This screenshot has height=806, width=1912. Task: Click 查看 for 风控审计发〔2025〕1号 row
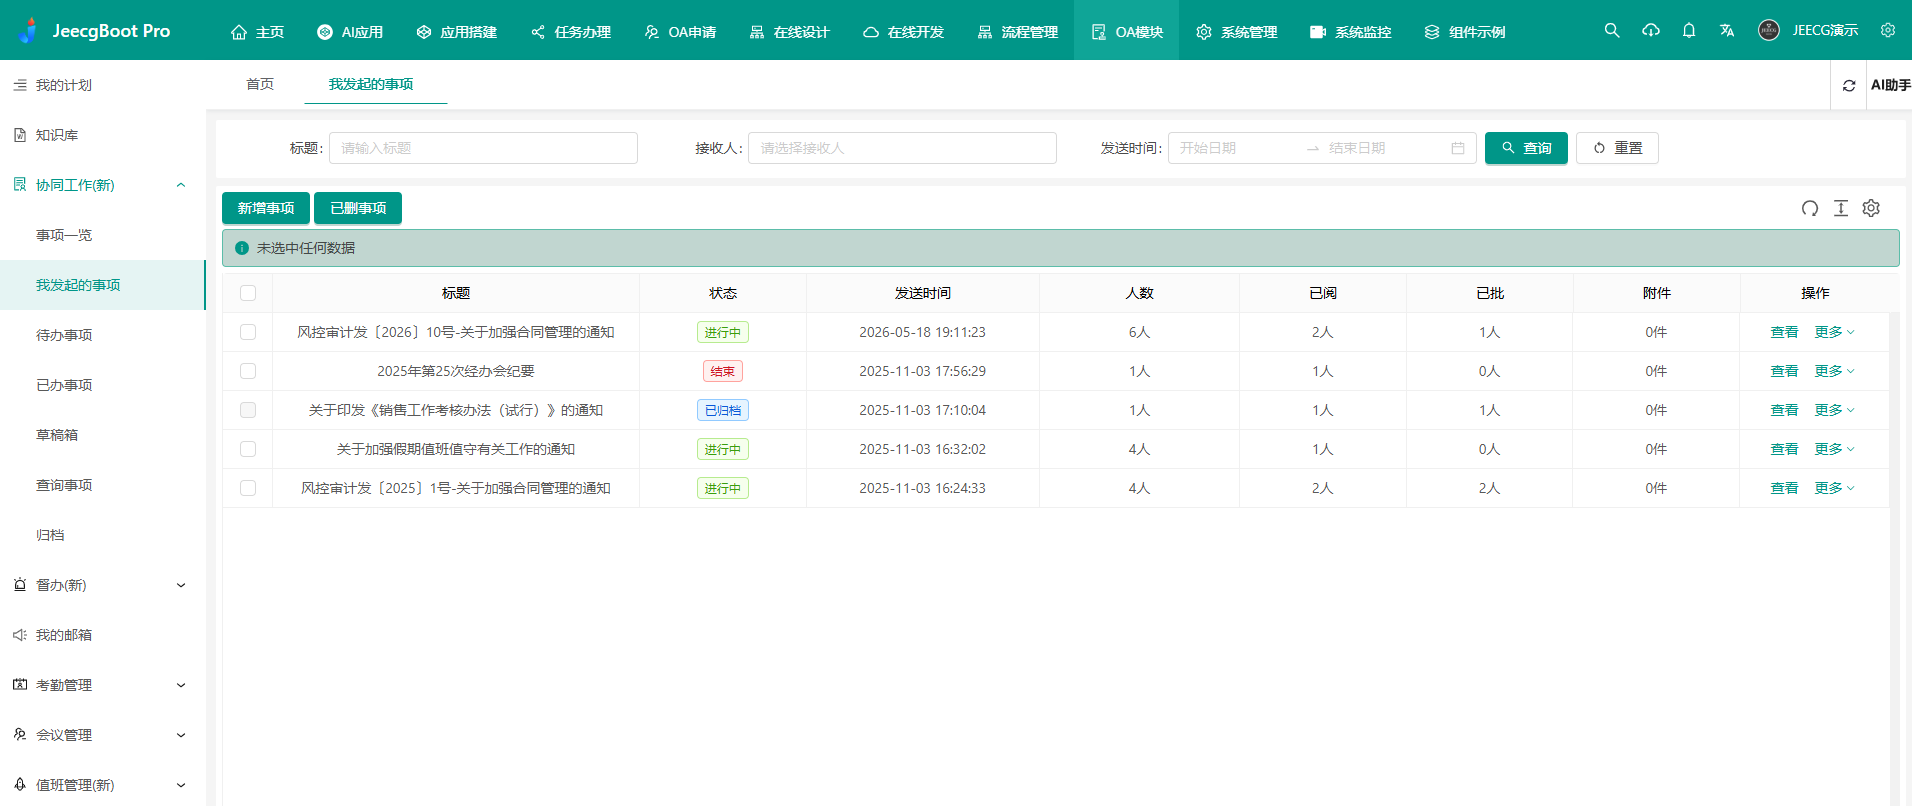1784,488
